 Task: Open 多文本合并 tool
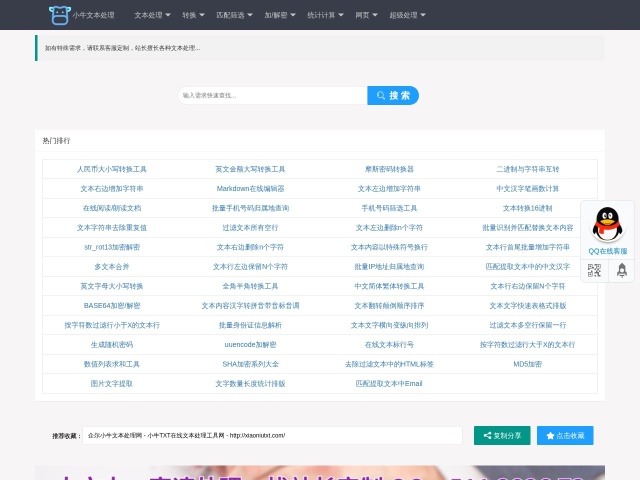click(112, 267)
